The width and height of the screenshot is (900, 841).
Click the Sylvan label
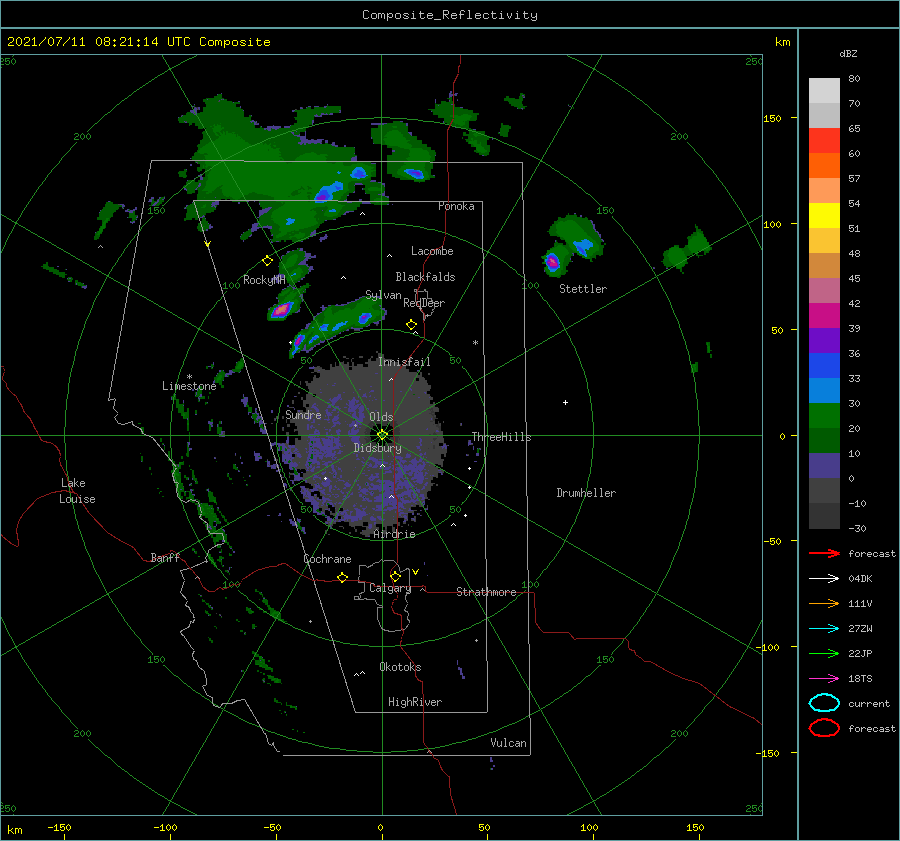click(383, 295)
